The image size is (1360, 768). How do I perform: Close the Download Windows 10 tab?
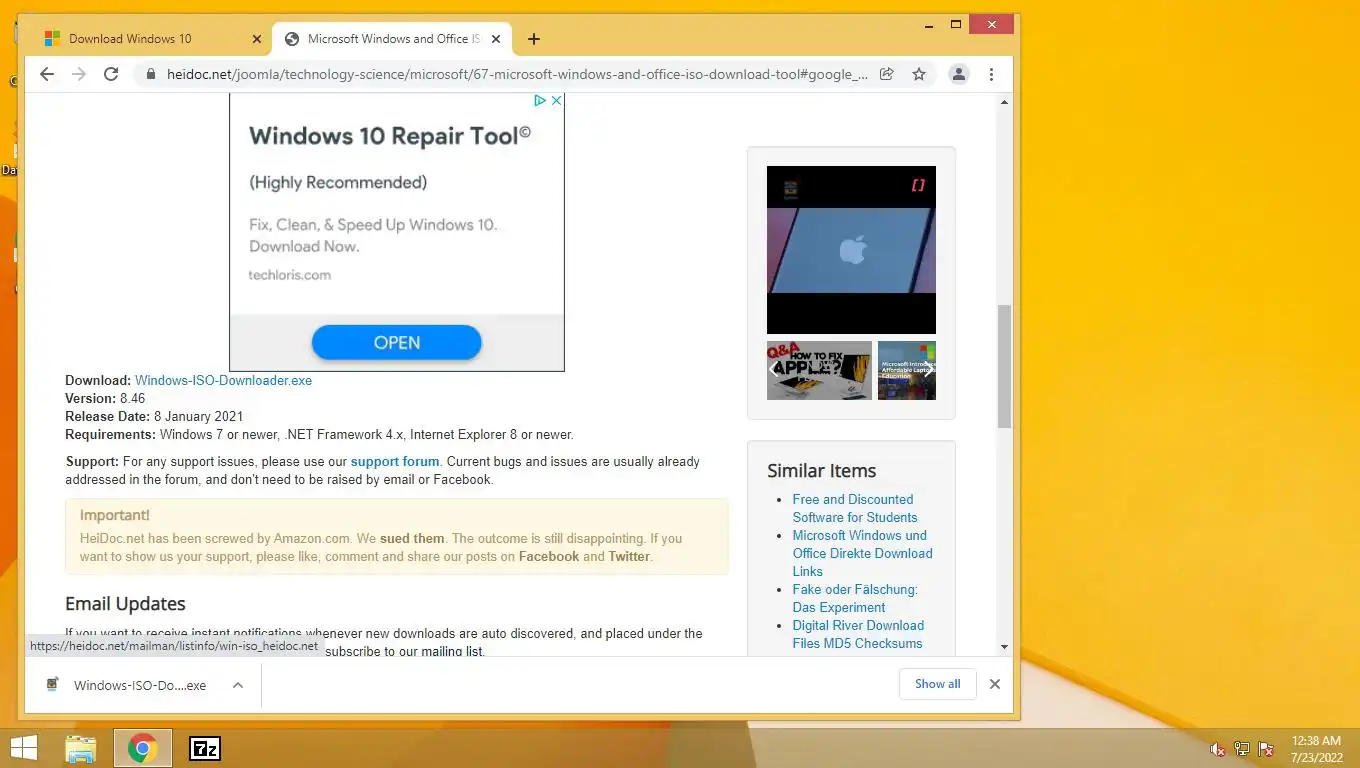[x=257, y=39]
